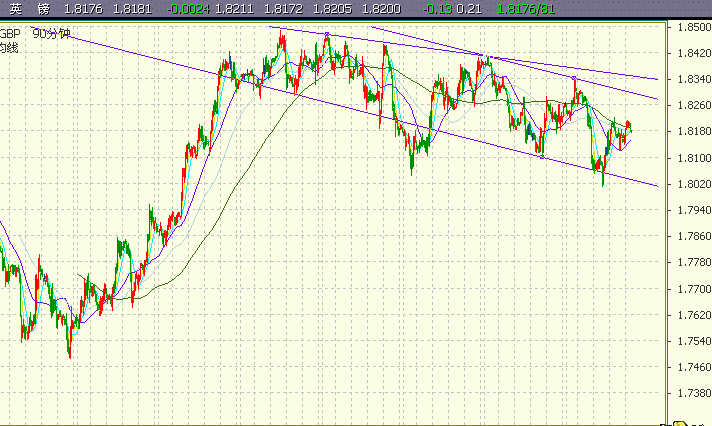Select the 1.7940 price axis label
The width and height of the screenshot is (712, 426).
(x=694, y=210)
